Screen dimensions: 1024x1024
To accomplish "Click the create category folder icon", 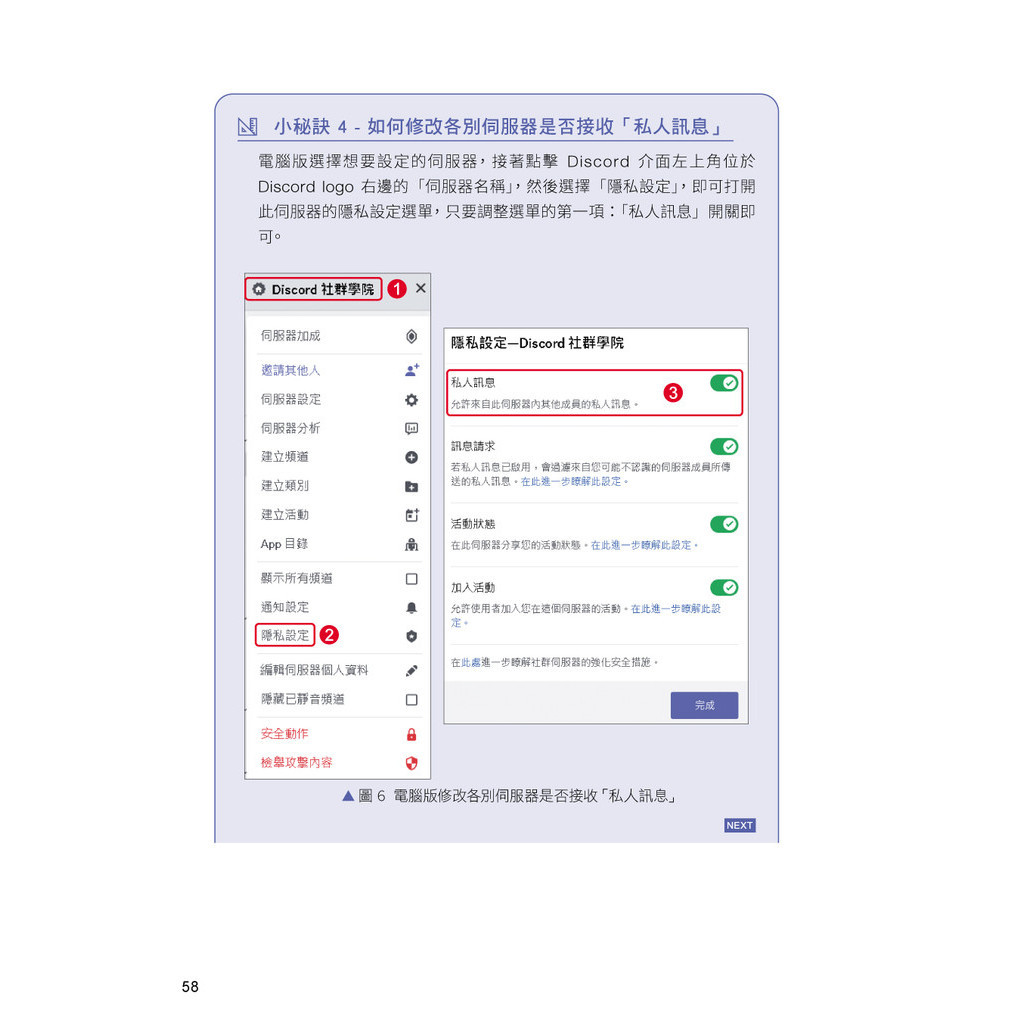I will [x=411, y=487].
